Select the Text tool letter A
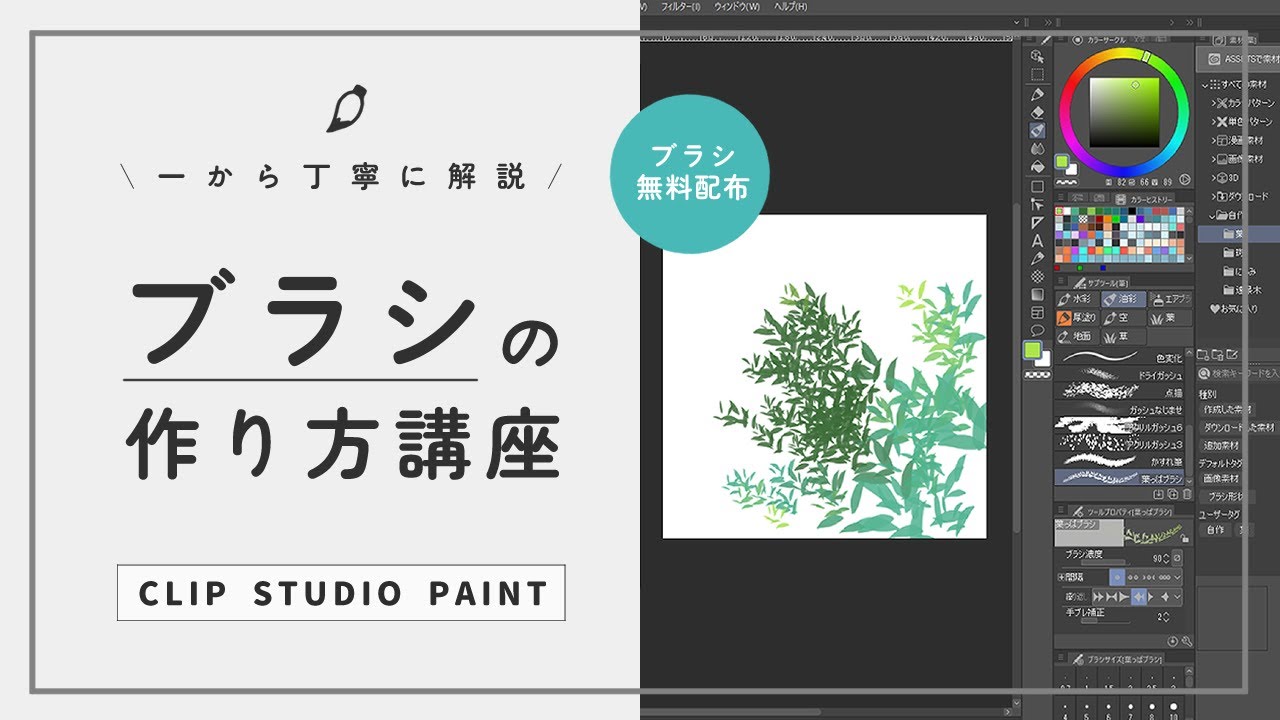Screen dimensions: 1280x720 (x=1038, y=240)
